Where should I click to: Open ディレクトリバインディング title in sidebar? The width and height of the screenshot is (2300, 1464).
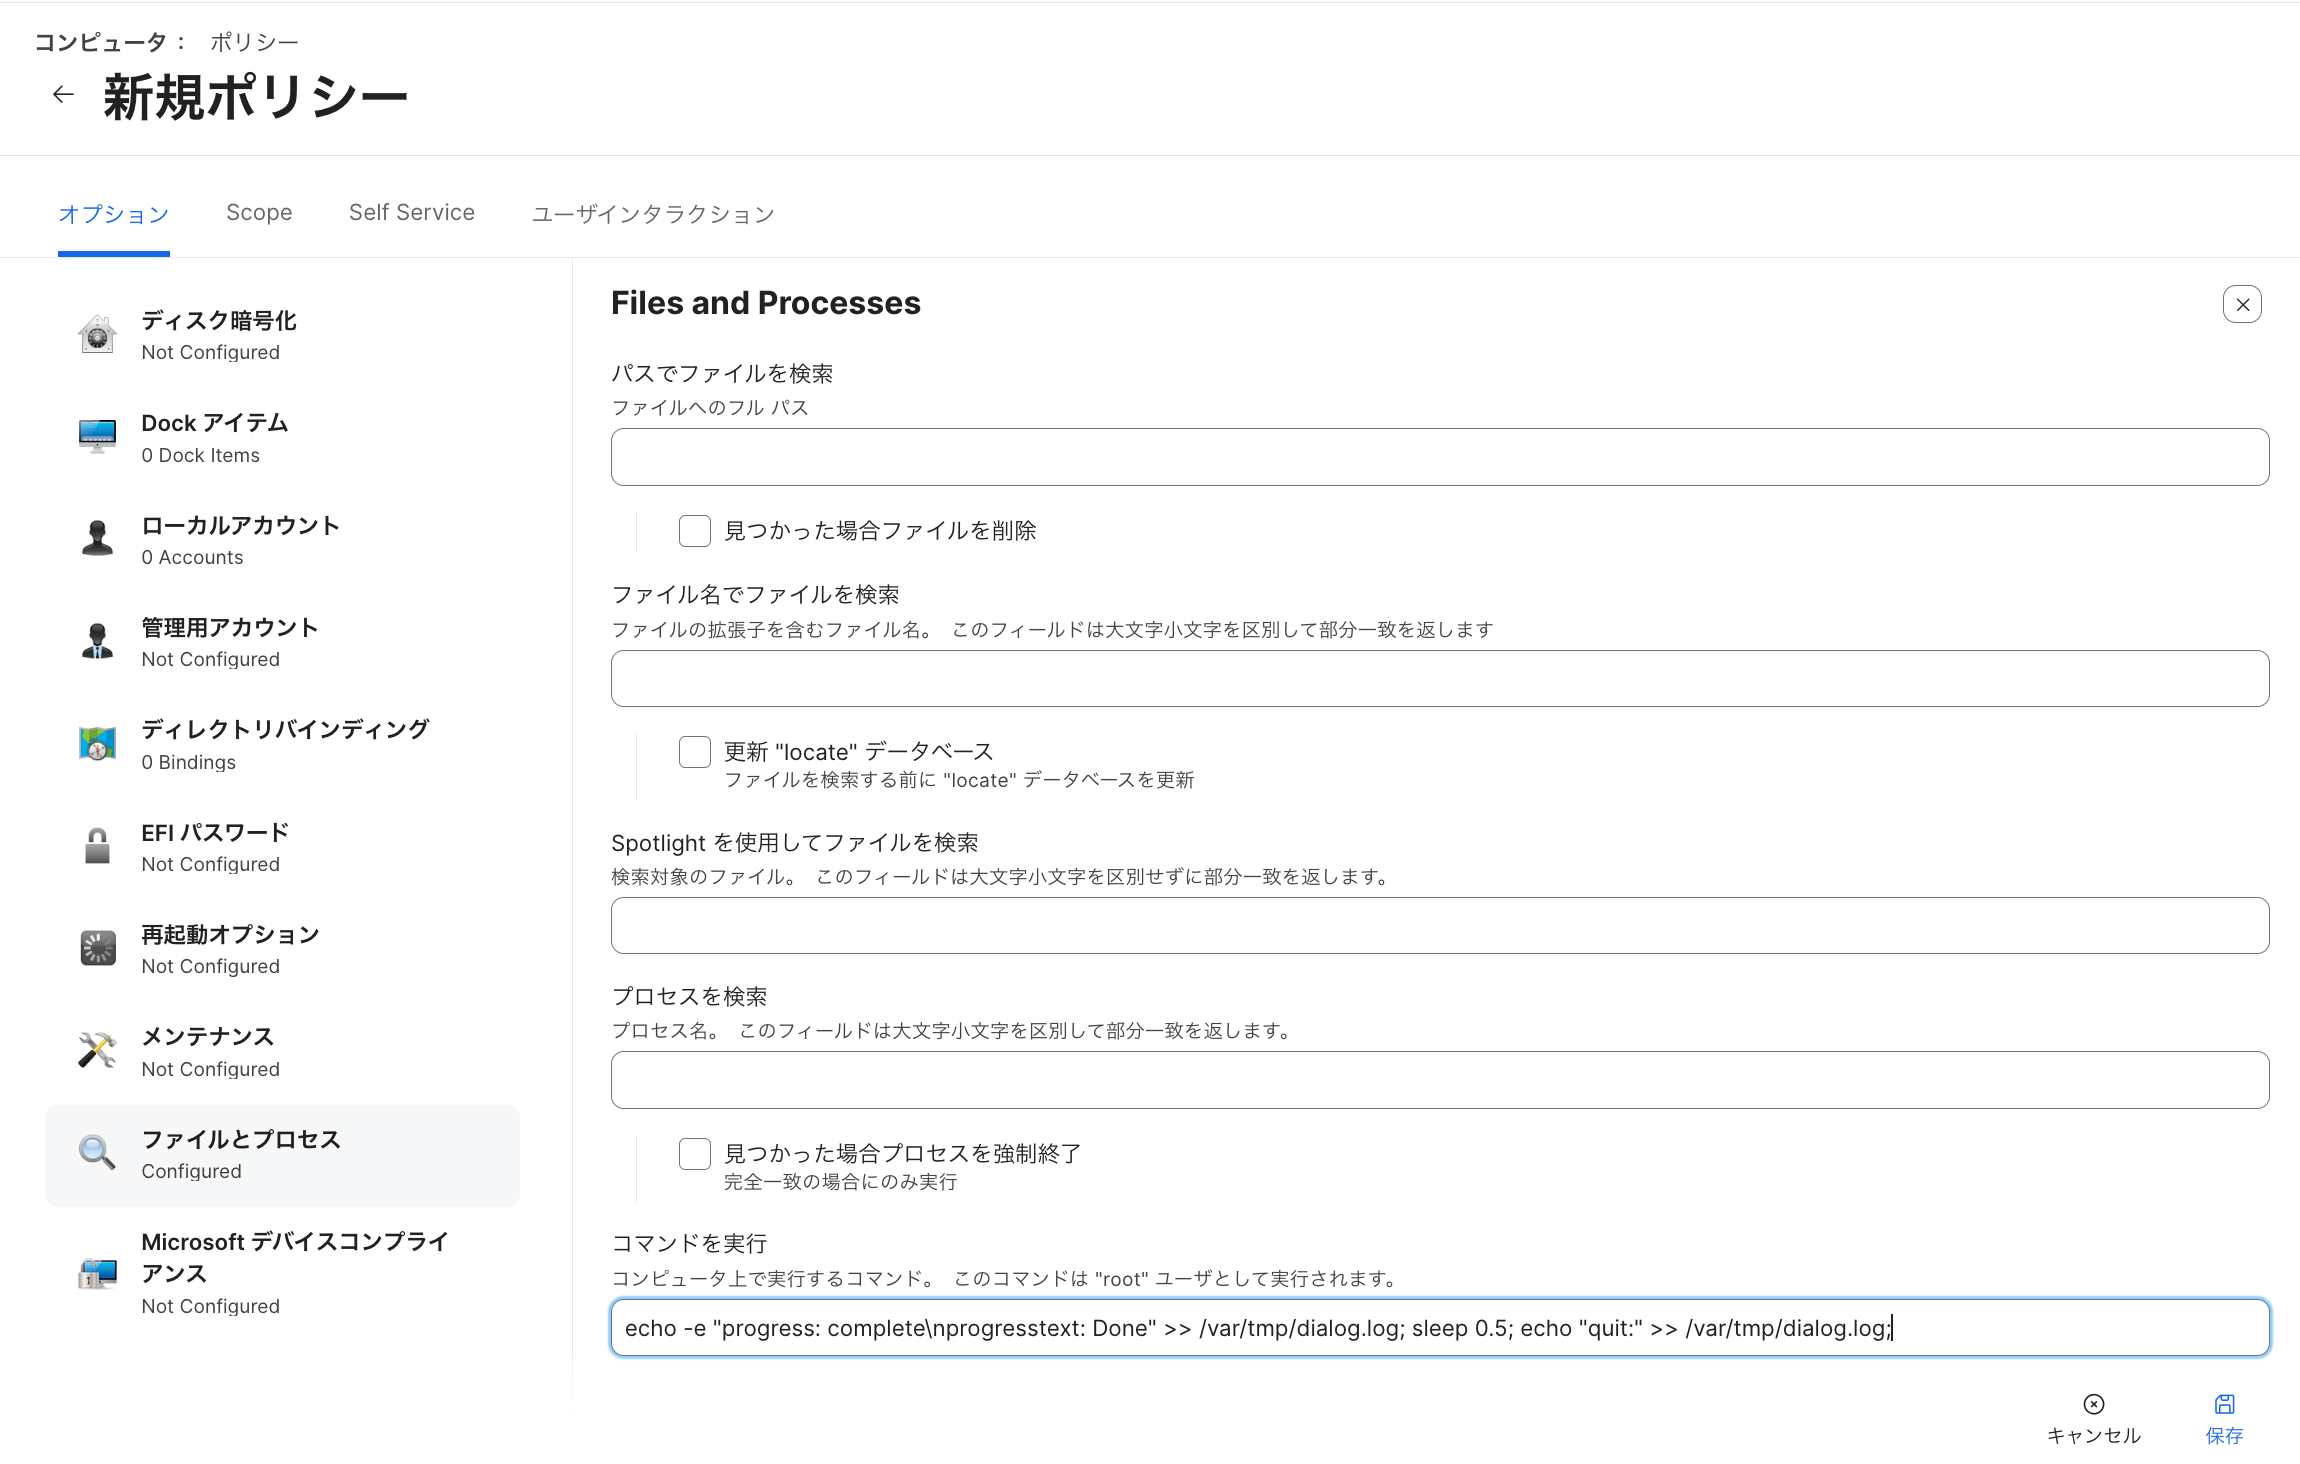pos(286,730)
